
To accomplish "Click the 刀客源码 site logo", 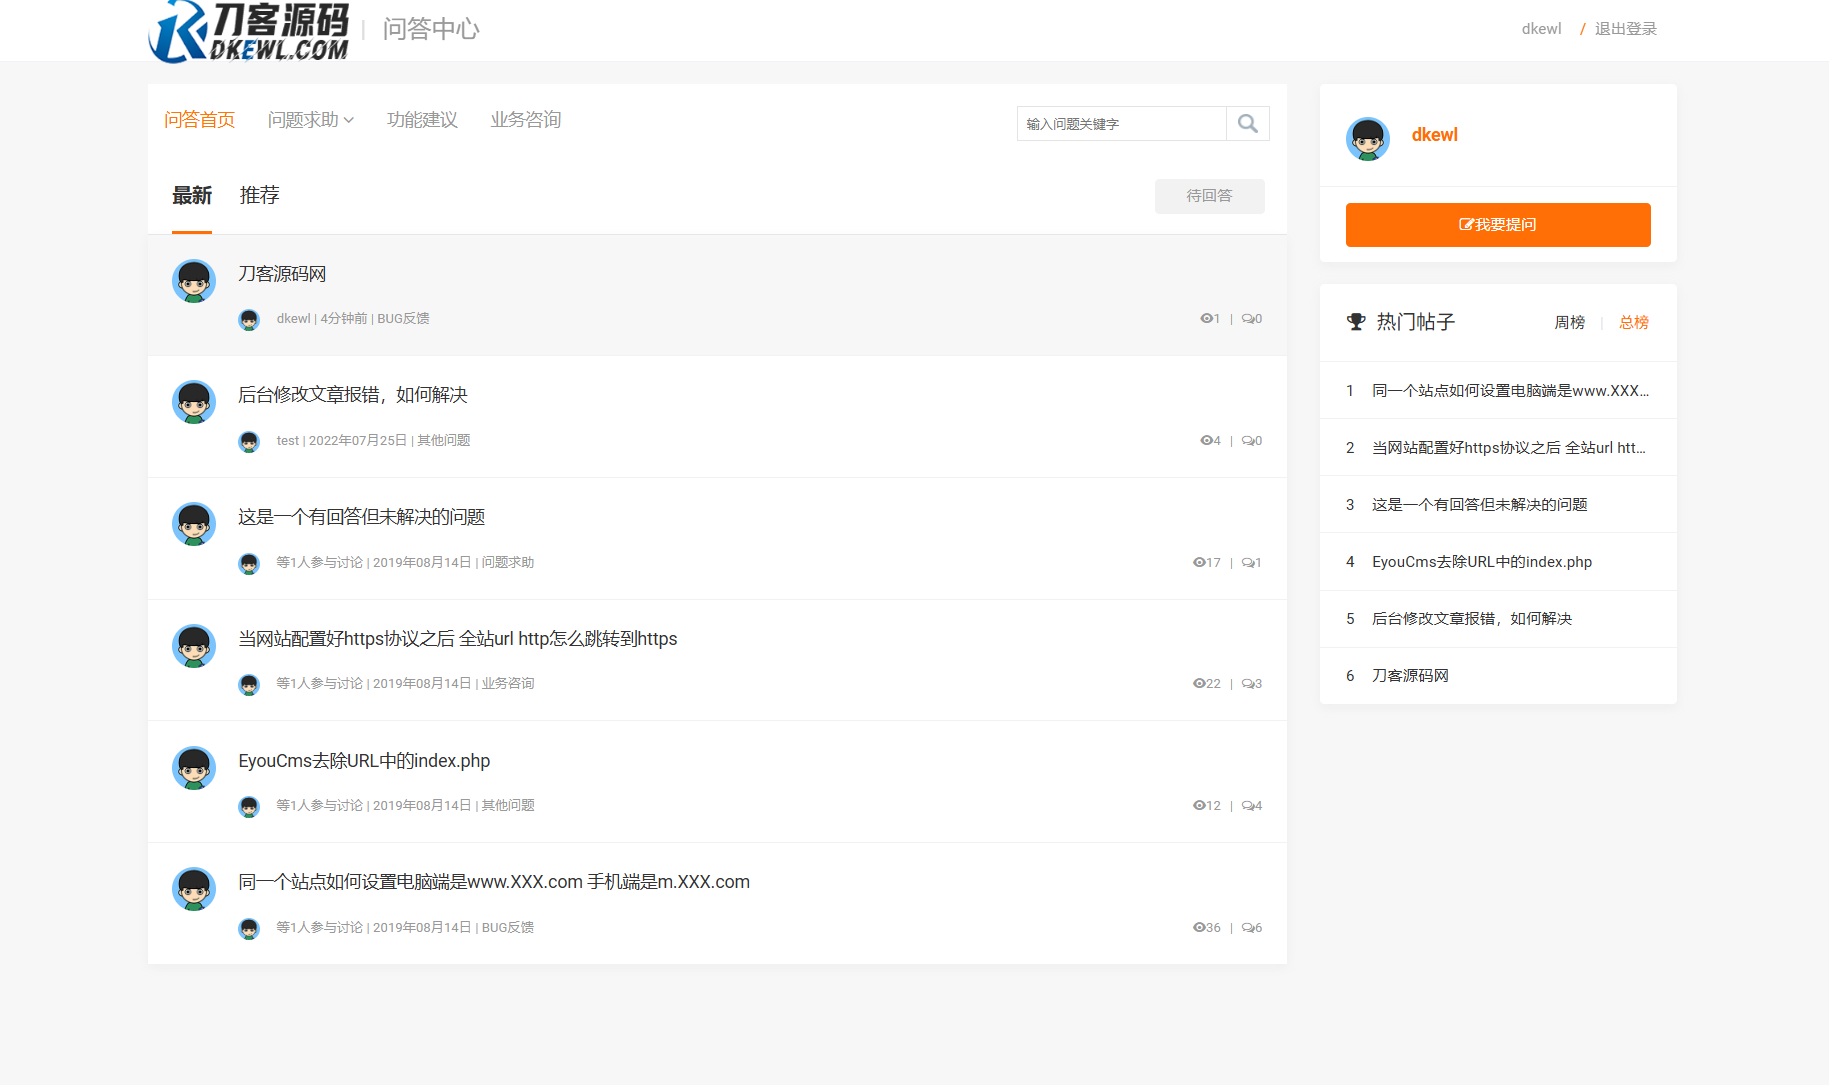I will tap(248, 30).
